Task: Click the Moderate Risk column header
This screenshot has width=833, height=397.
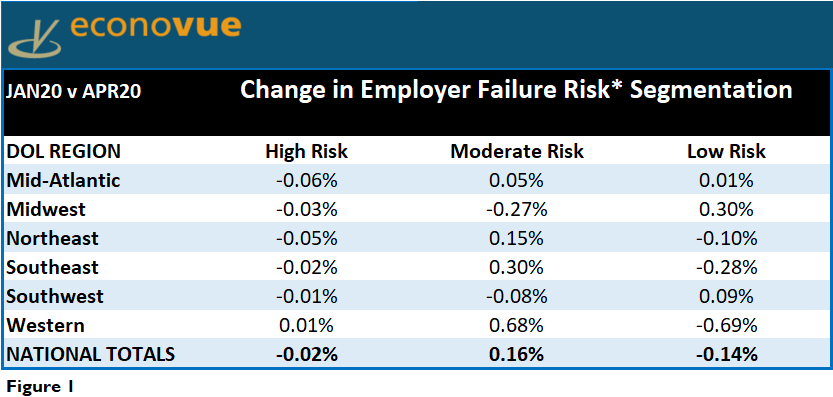Action: pyautogui.click(x=517, y=151)
